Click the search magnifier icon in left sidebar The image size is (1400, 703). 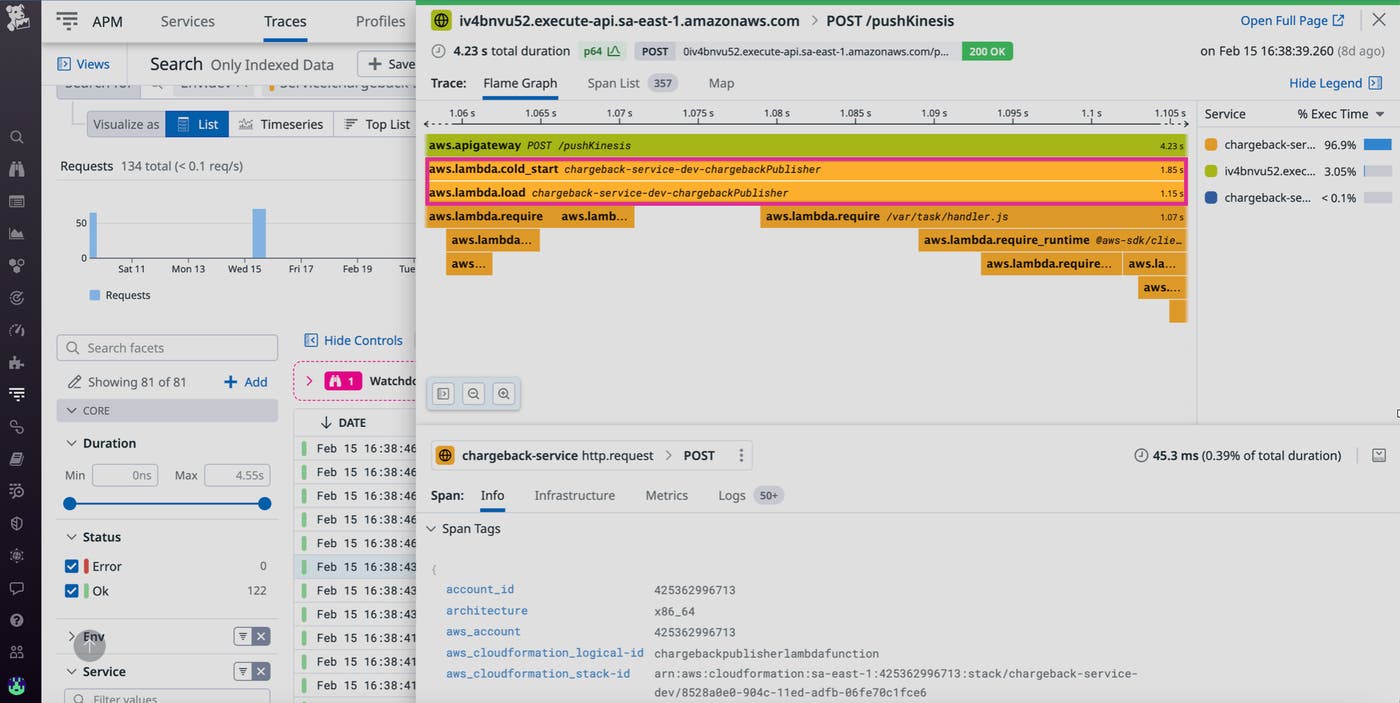pos(16,137)
